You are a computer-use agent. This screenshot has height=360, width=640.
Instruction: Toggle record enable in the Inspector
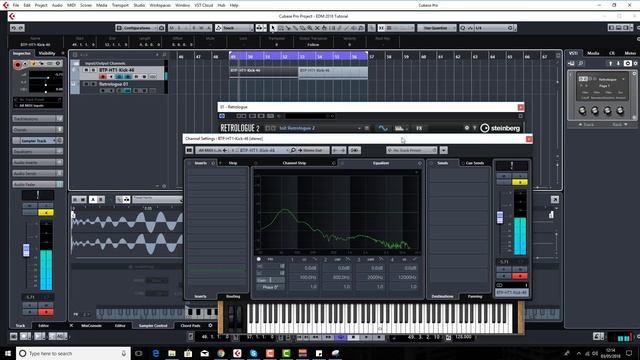point(18,64)
